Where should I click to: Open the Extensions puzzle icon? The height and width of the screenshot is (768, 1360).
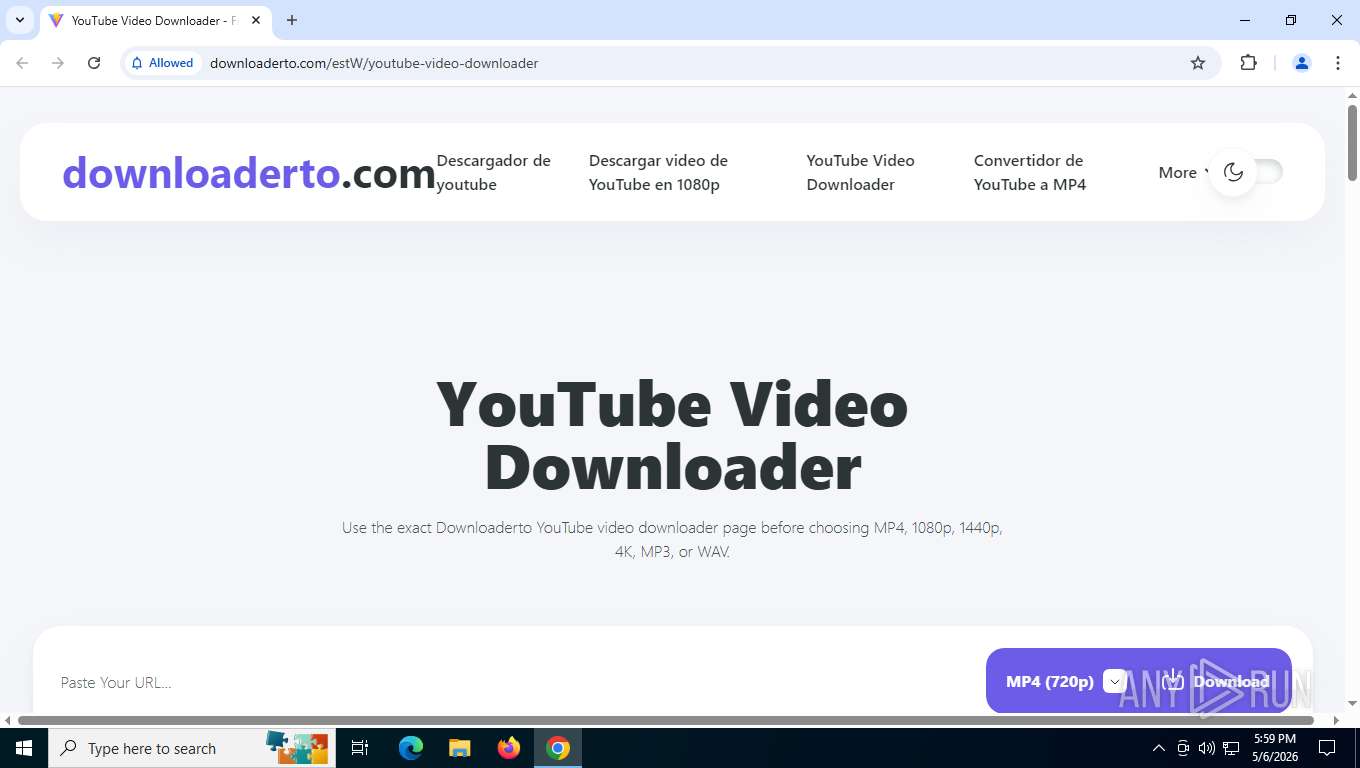1248,63
